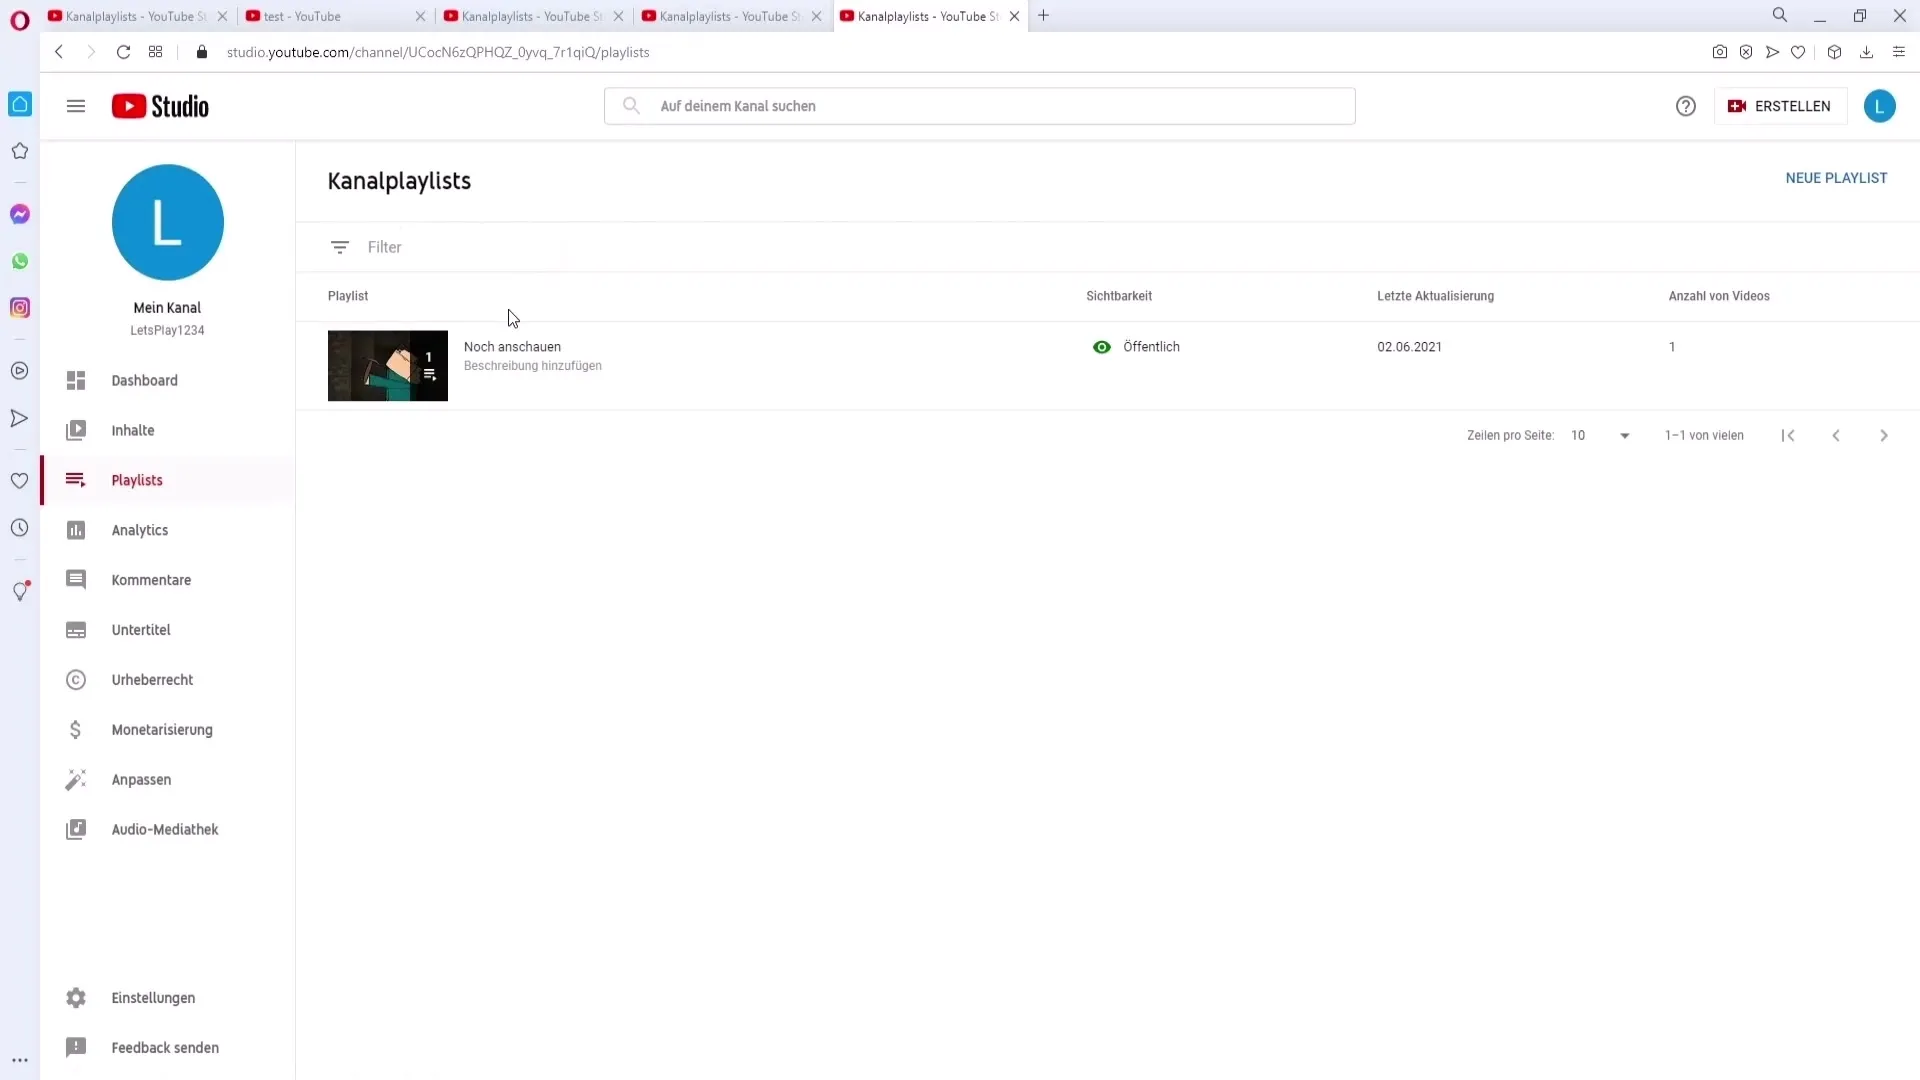Click NEUE PLAYLIST button
1920x1080 pixels.
tap(1836, 178)
